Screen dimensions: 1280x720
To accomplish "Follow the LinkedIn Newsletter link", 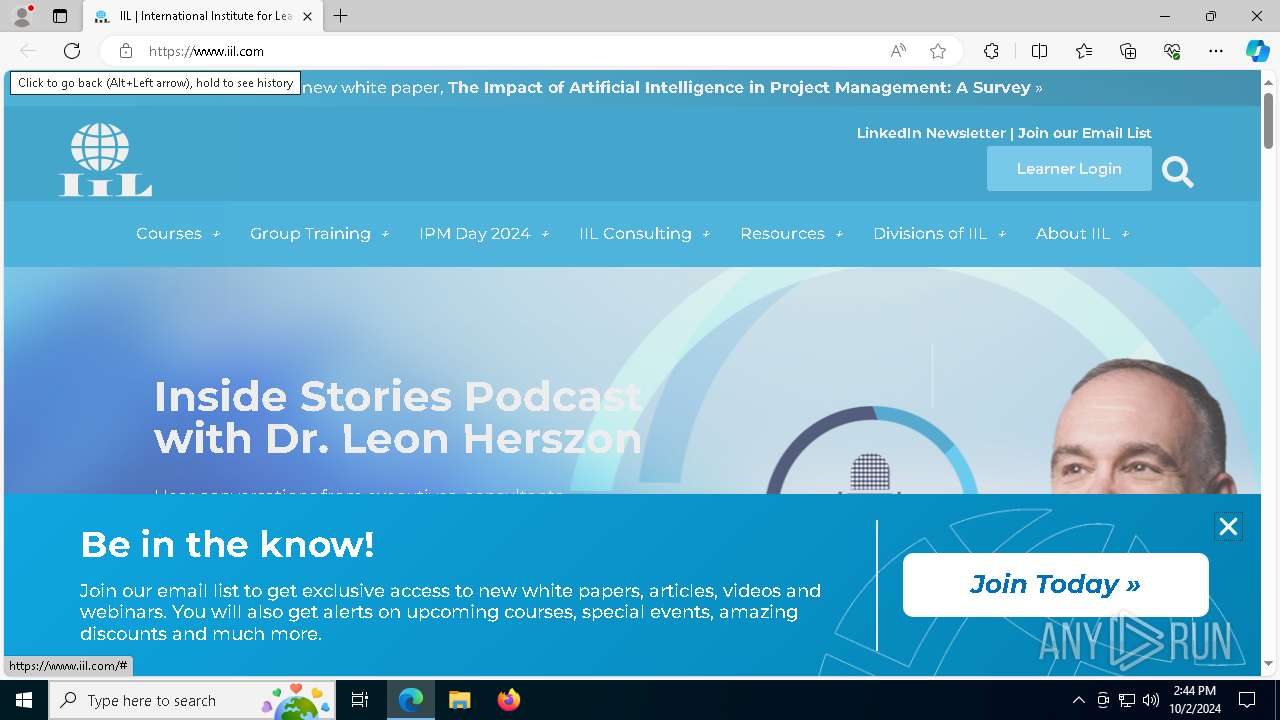I will click(931, 133).
